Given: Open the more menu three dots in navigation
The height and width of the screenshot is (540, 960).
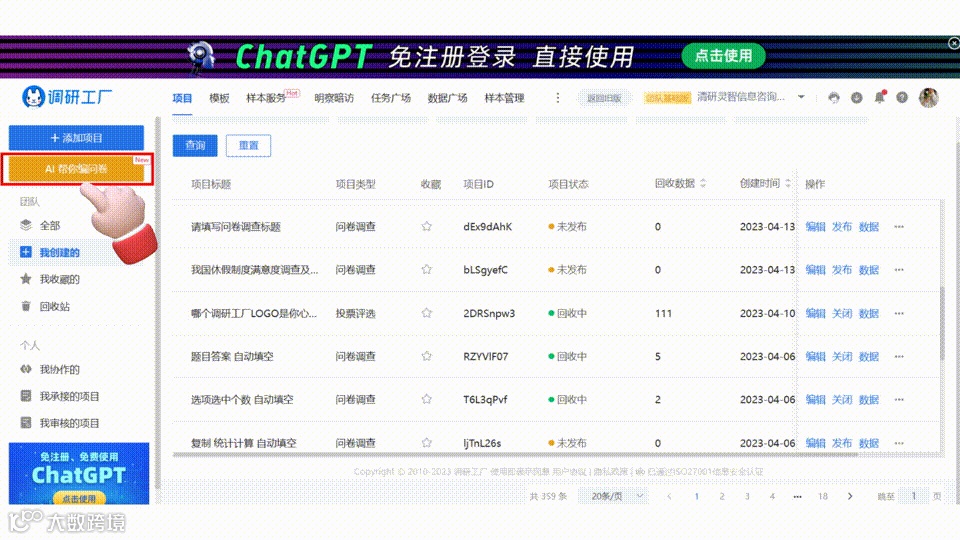Looking at the screenshot, I should pos(557,97).
